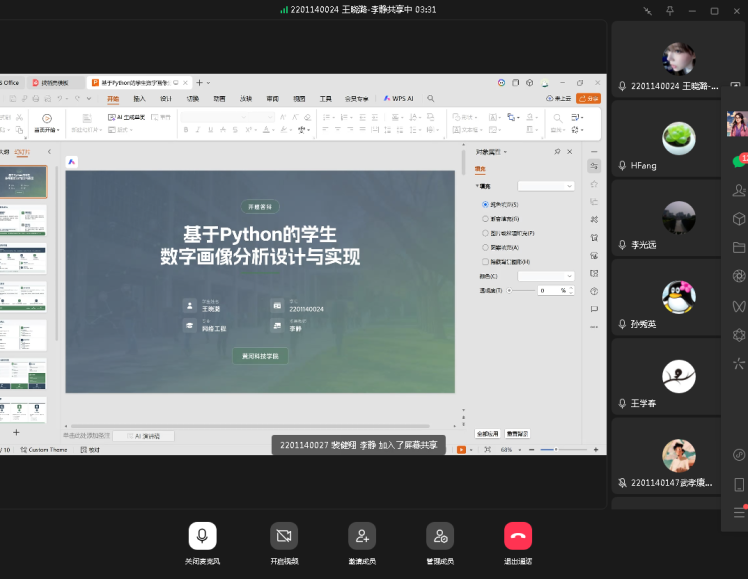The height and width of the screenshot is (579, 748).
Task: Select 纯色填充 solid fill radio option
Action: pos(486,204)
